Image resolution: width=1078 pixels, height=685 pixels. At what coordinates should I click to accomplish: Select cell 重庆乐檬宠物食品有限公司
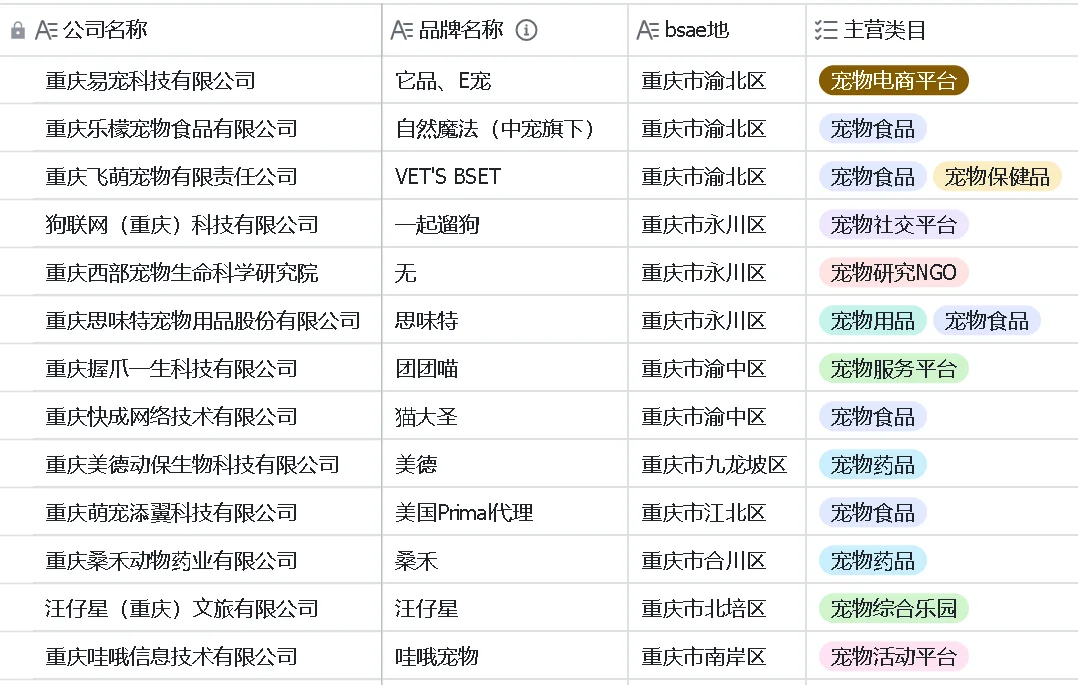click(x=190, y=129)
